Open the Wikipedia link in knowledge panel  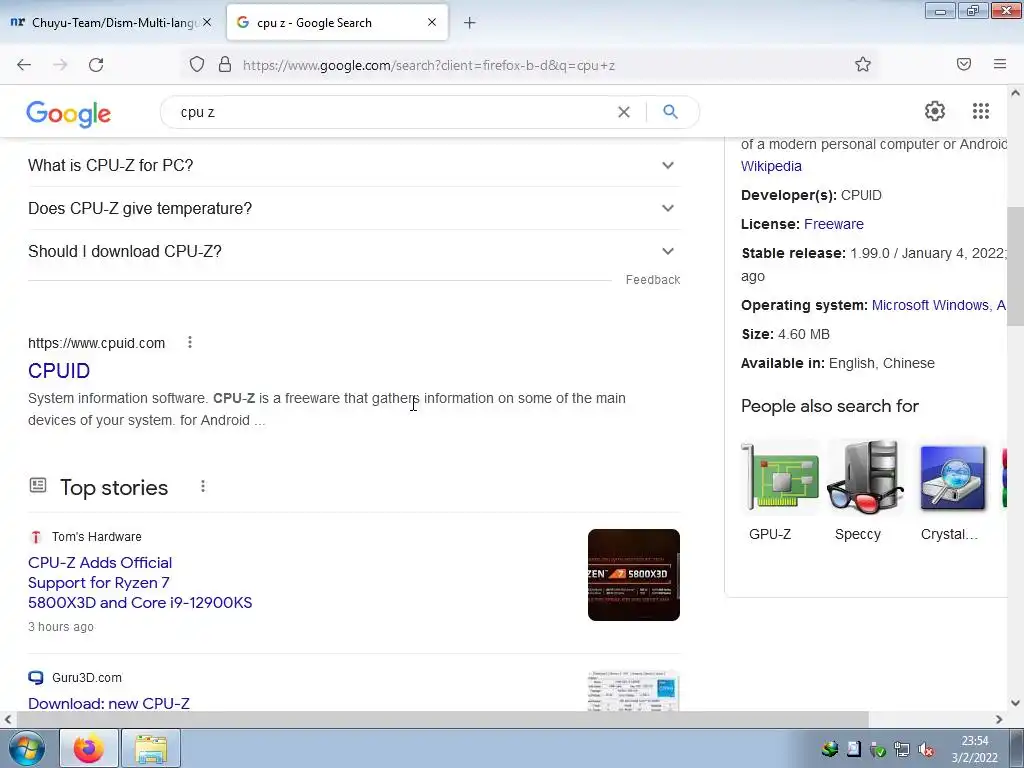pos(771,166)
